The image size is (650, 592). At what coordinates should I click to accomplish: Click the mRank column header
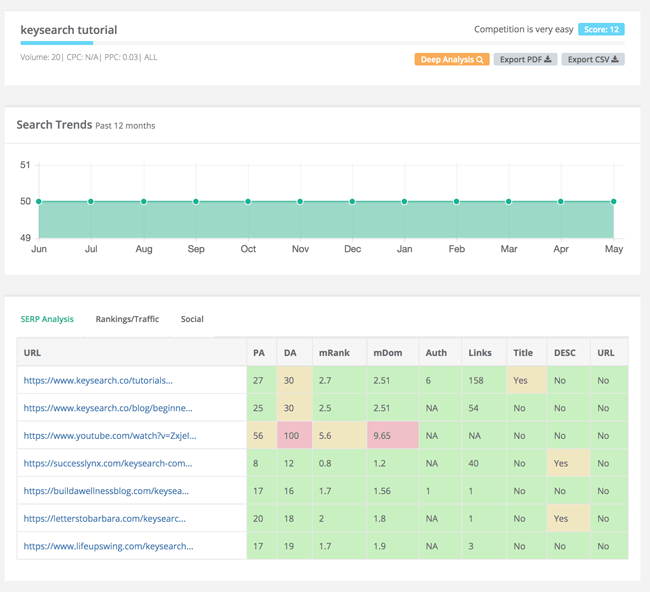click(333, 352)
